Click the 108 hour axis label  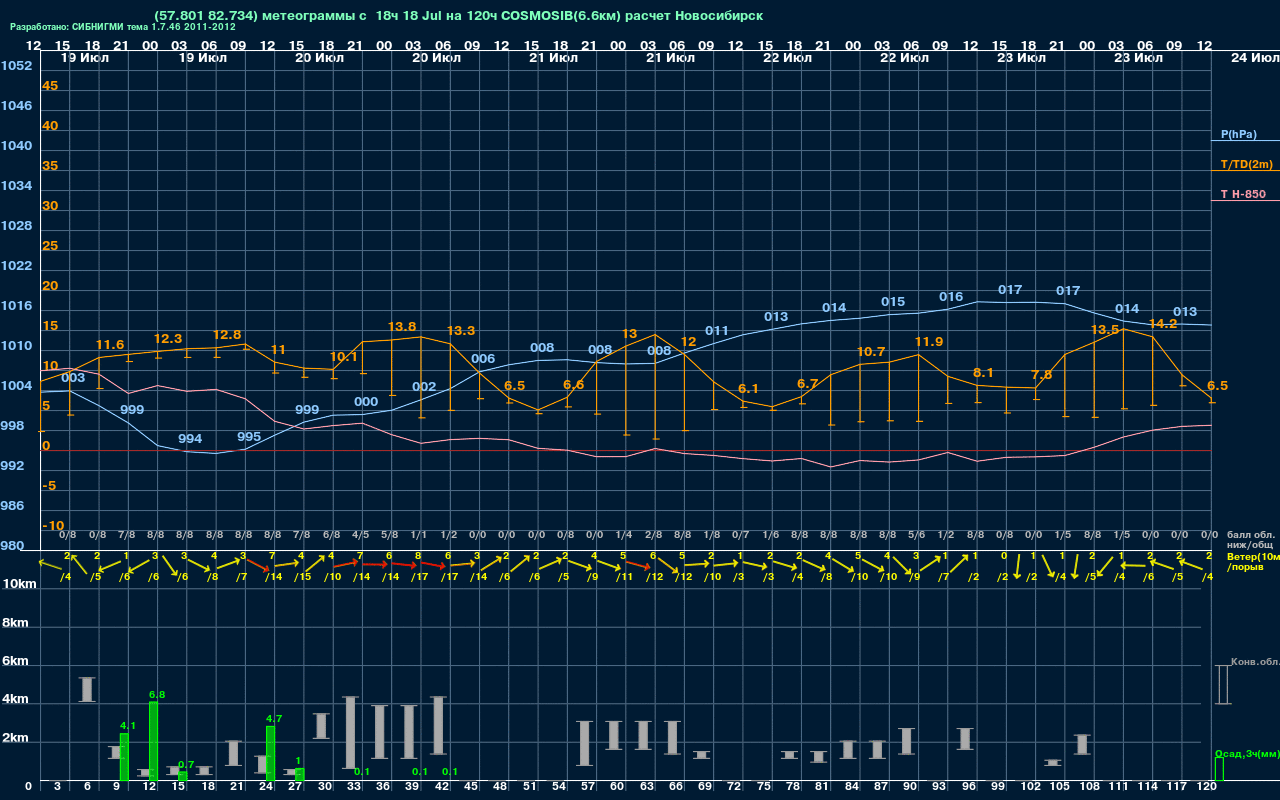[1090, 788]
